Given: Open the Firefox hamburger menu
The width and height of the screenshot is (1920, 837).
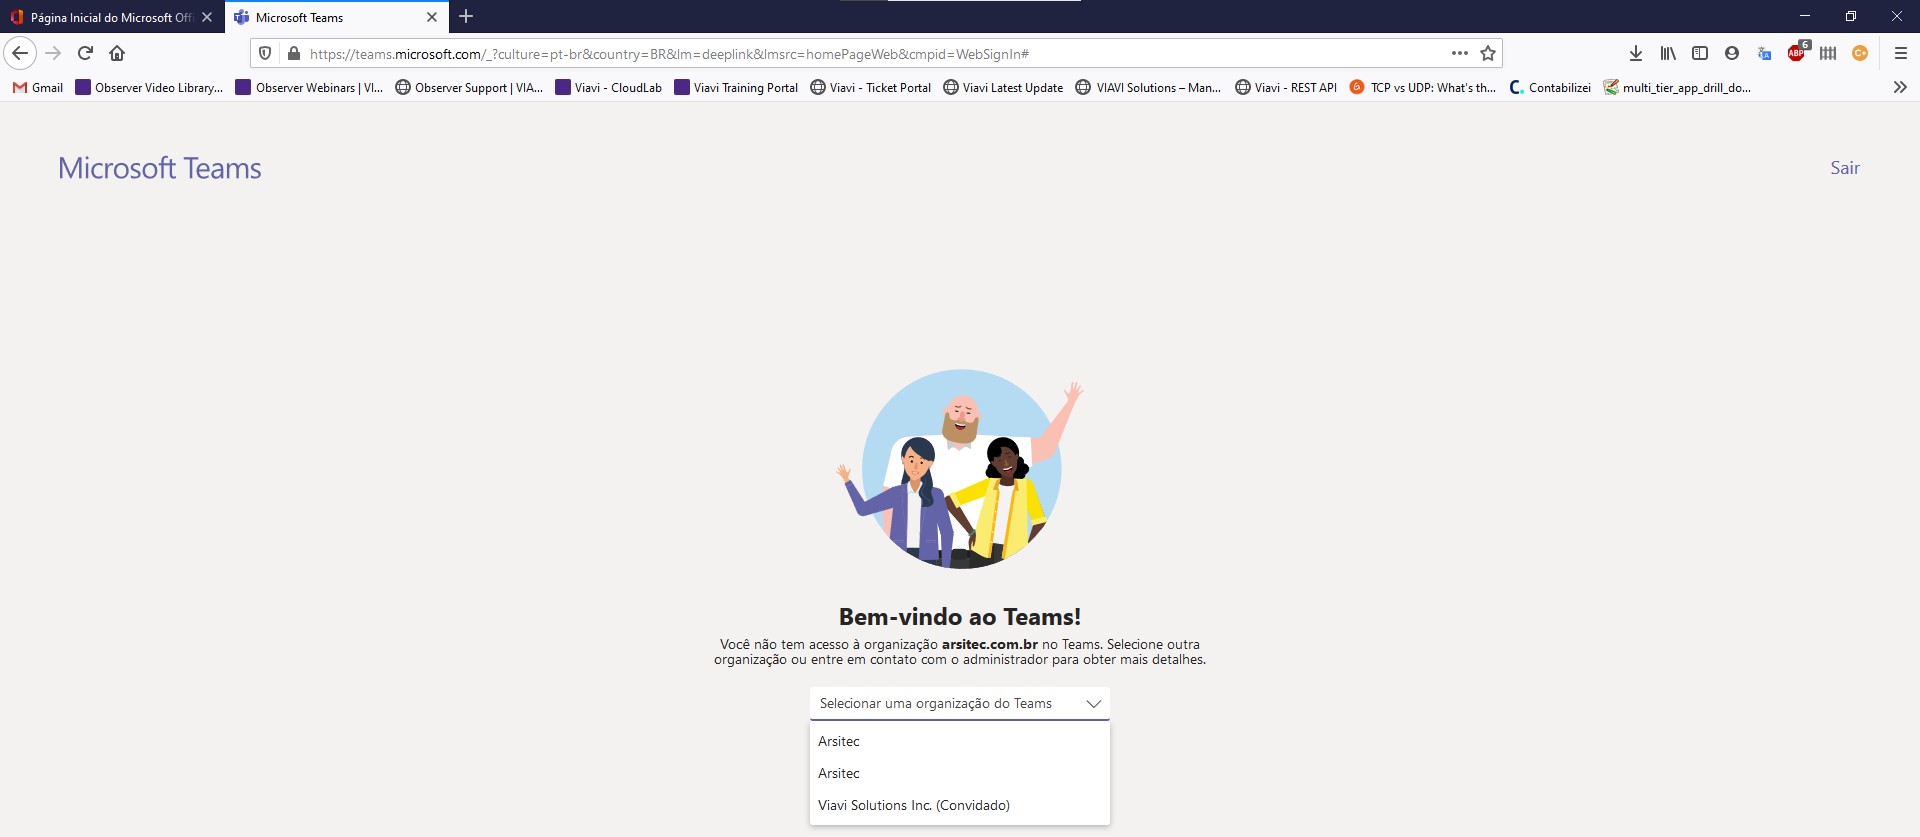Looking at the screenshot, I should point(1901,53).
